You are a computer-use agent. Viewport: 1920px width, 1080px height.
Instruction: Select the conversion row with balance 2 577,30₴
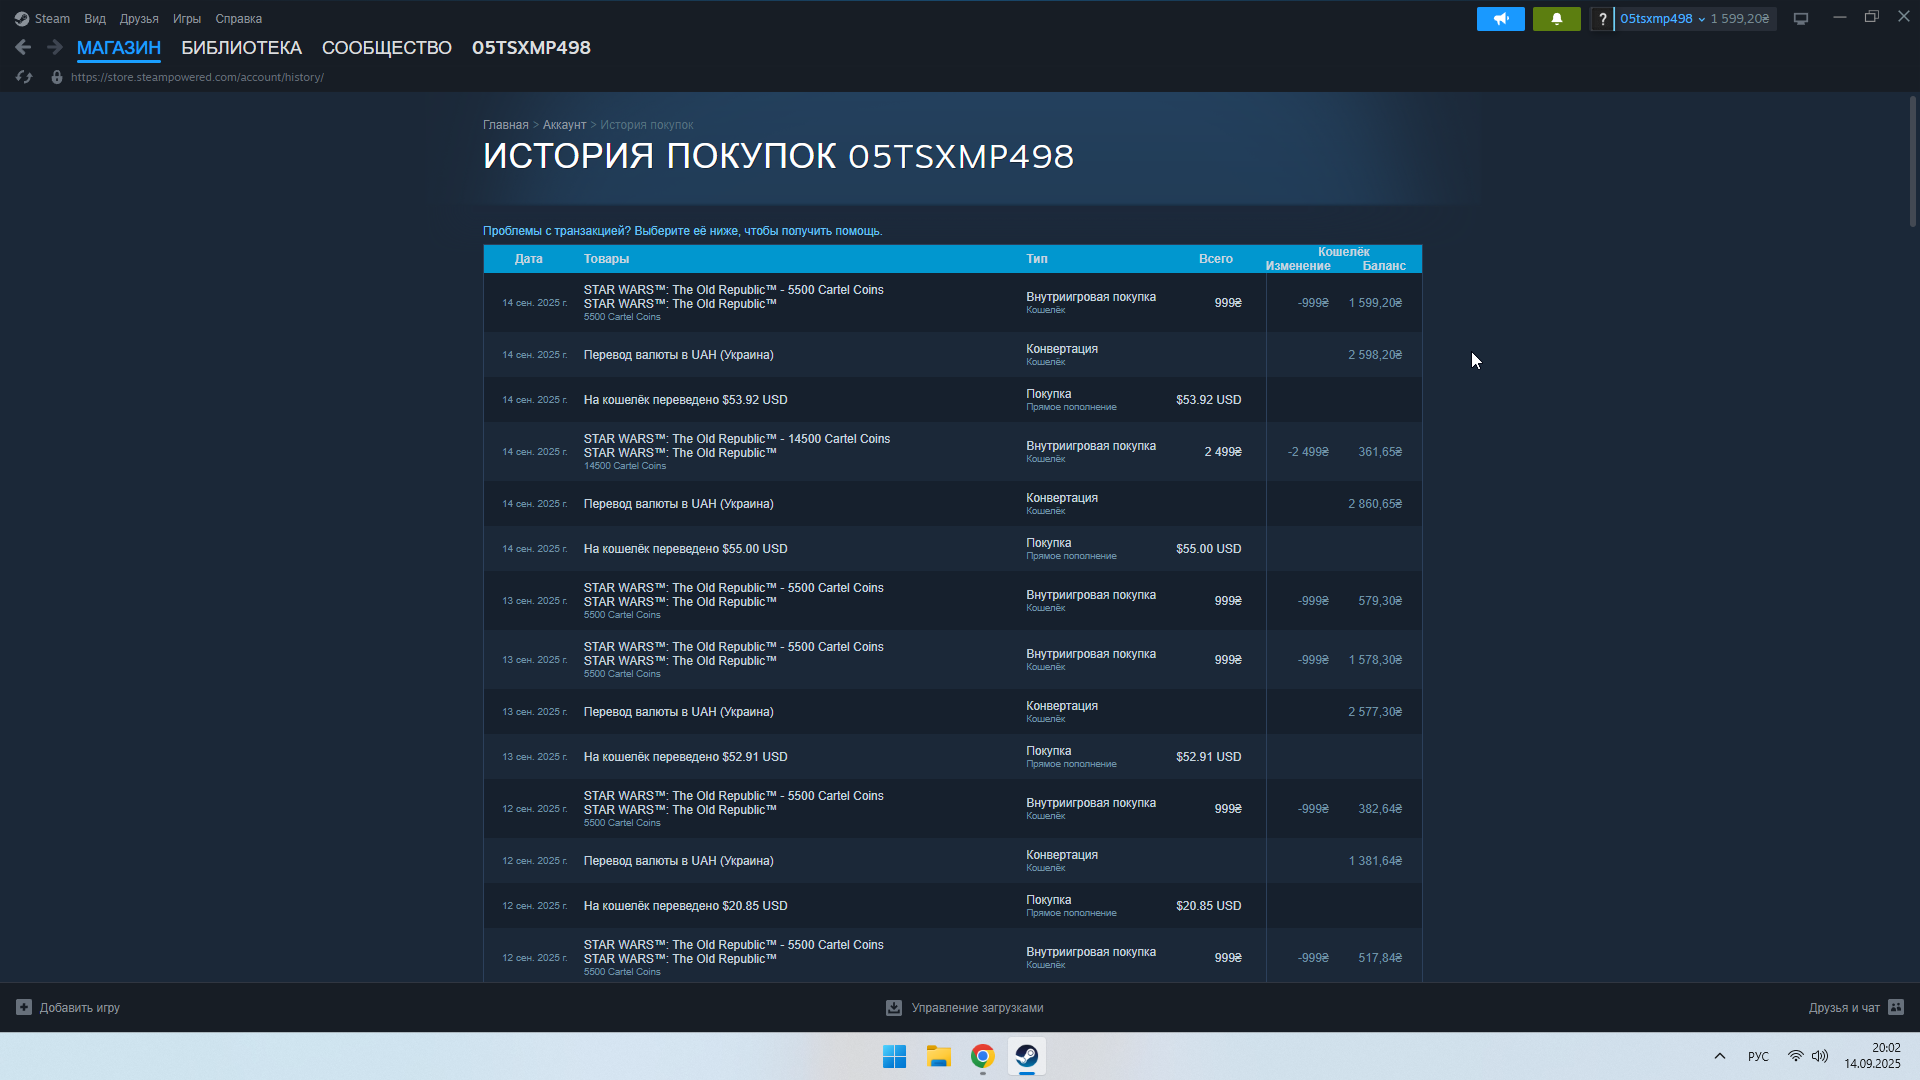(x=952, y=712)
